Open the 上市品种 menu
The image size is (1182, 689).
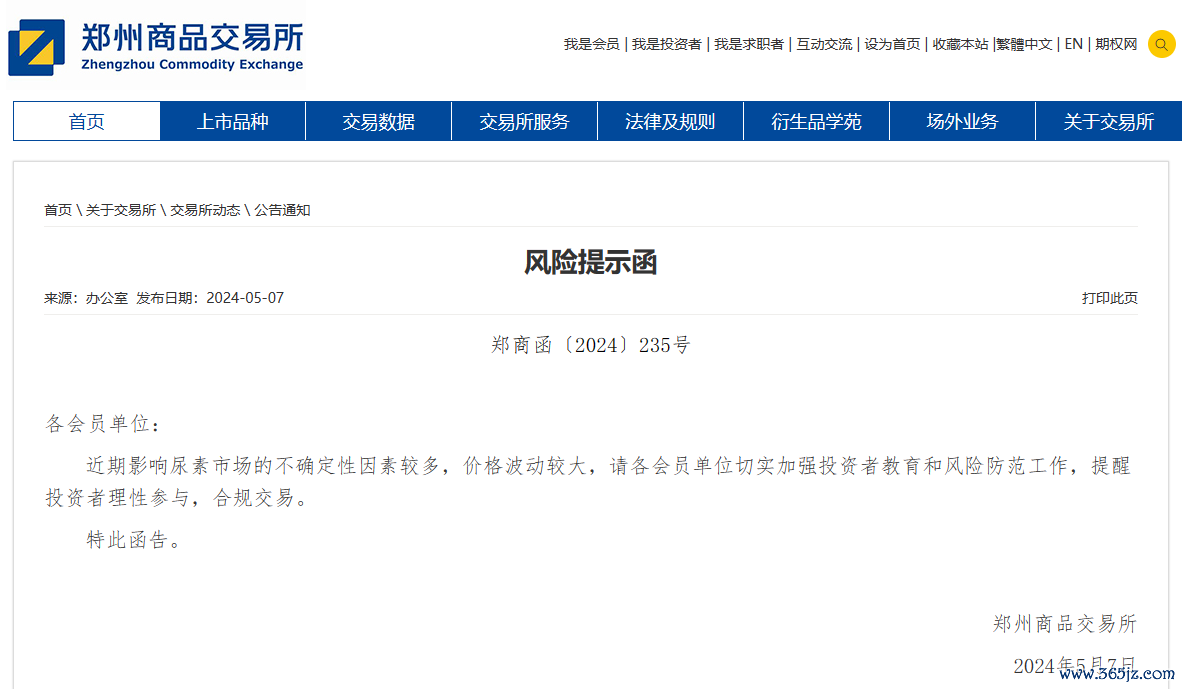(233, 122)
